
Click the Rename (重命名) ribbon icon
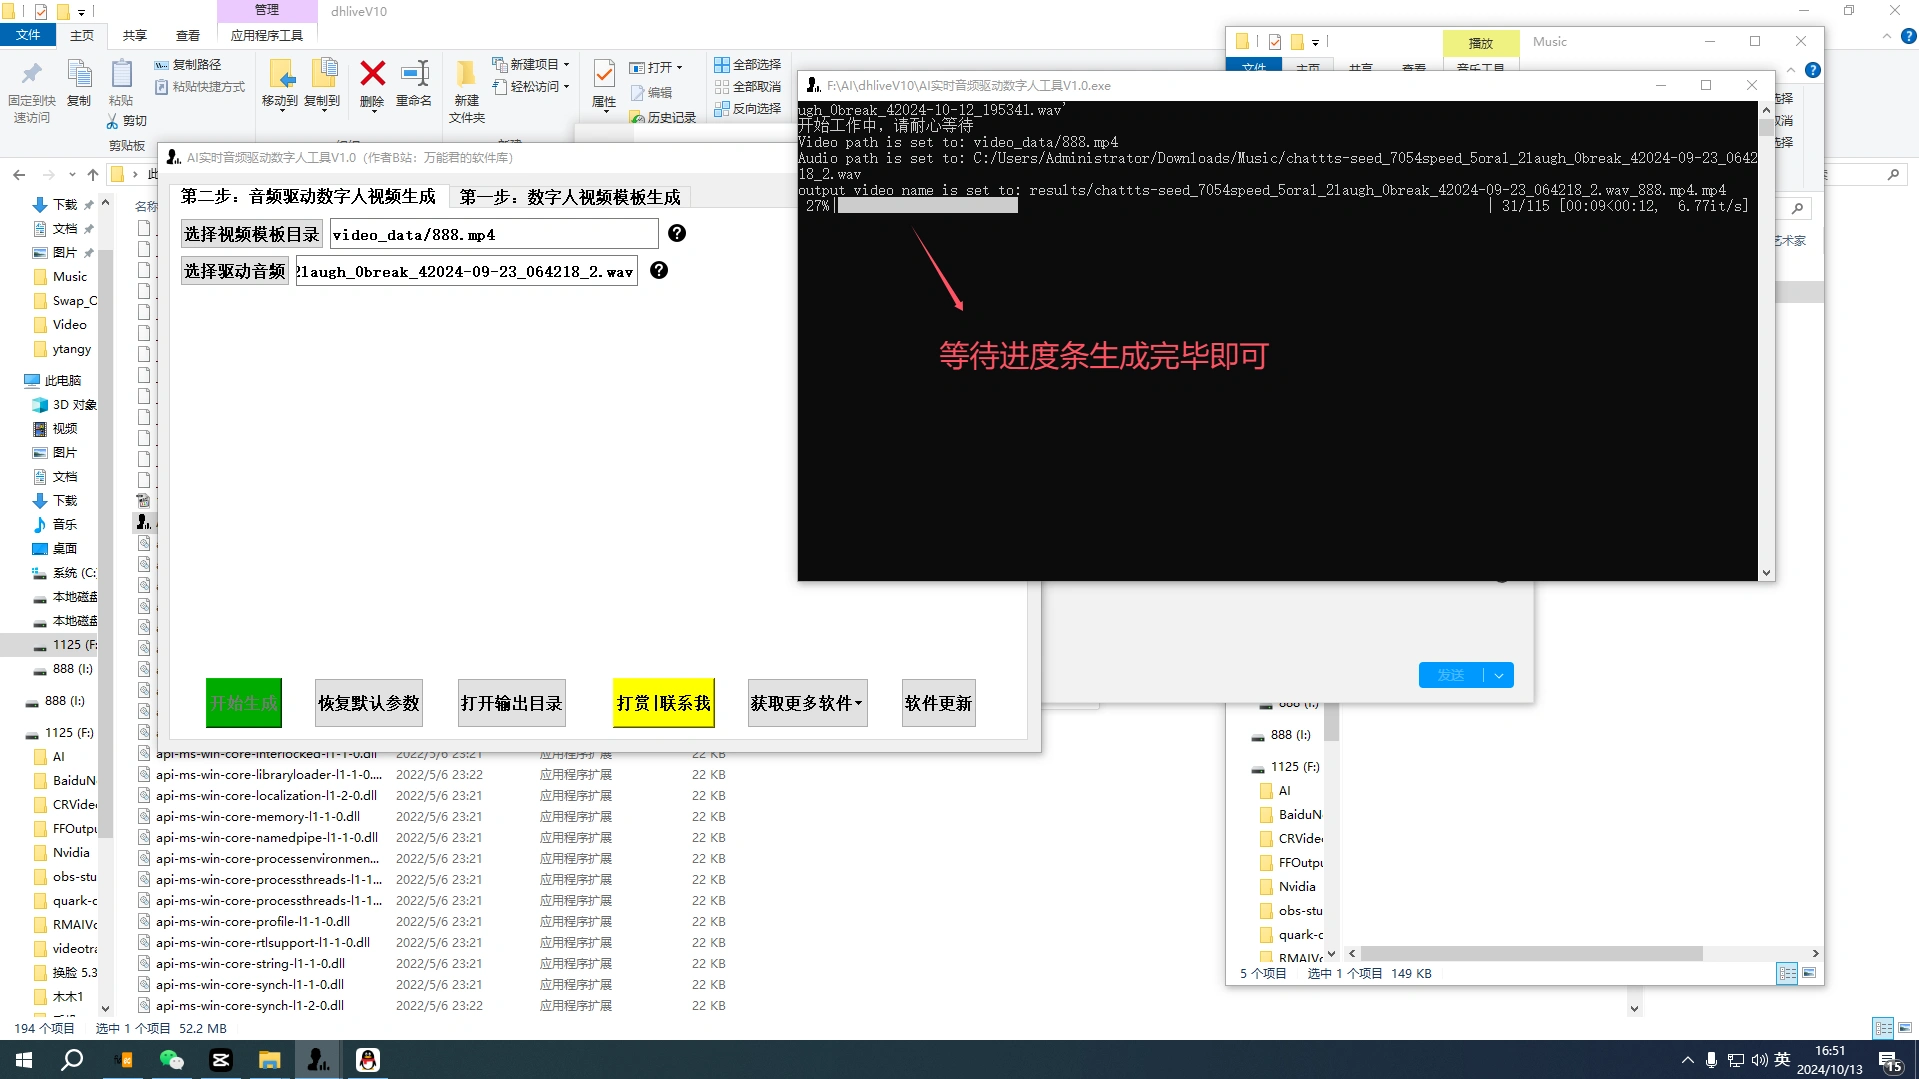(414, 84)
